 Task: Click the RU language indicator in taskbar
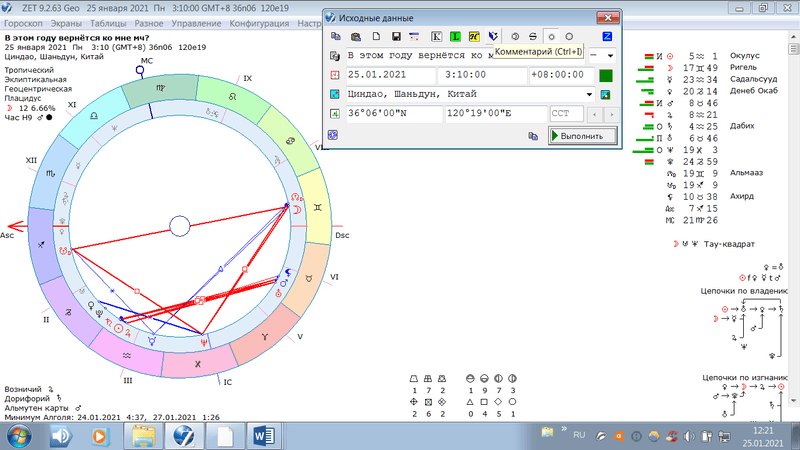(x=578, y=435)
